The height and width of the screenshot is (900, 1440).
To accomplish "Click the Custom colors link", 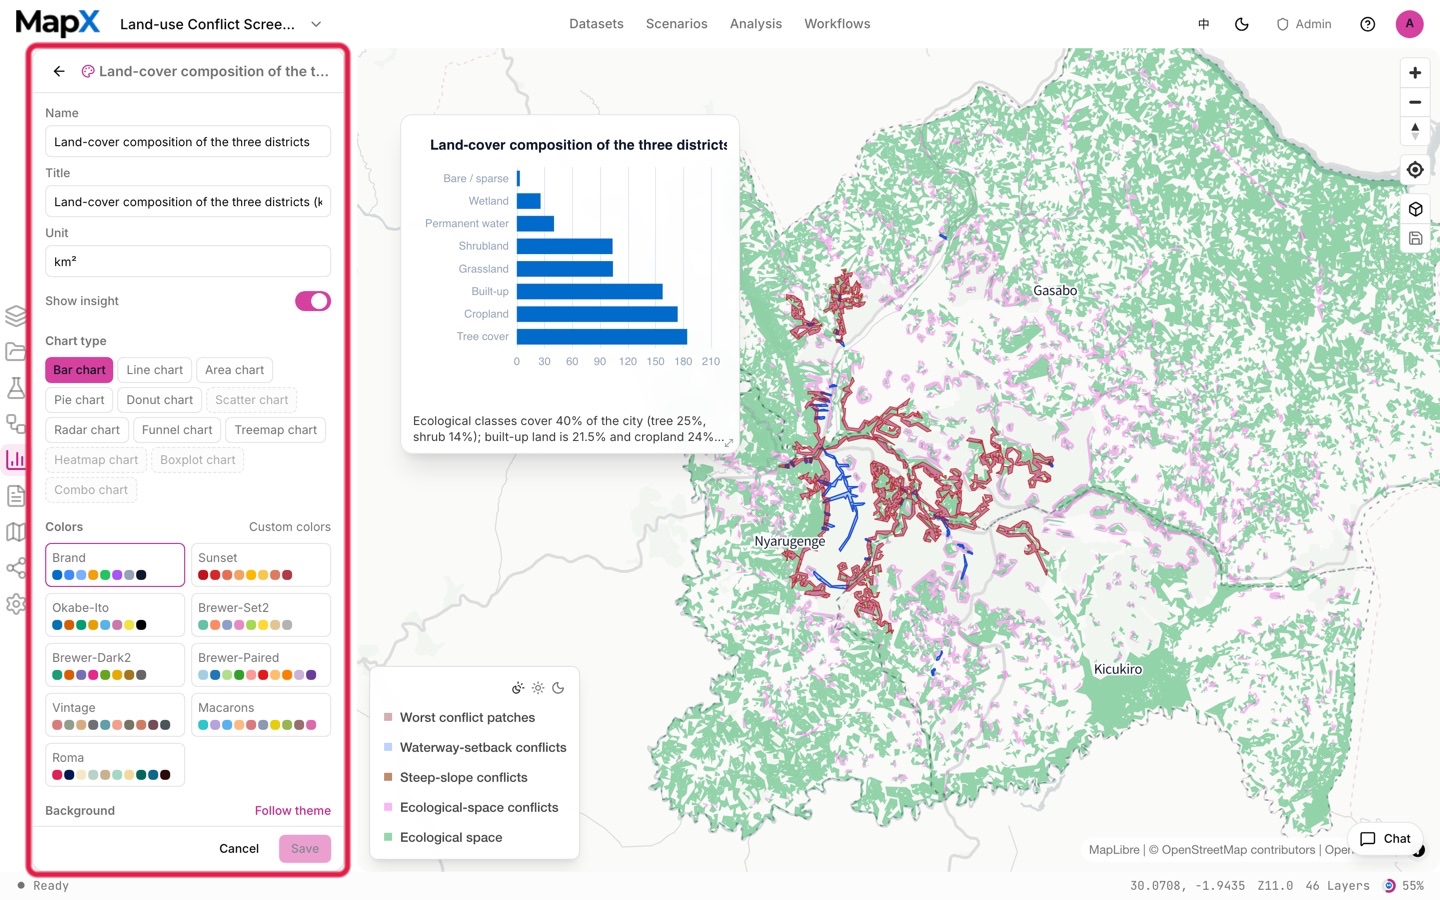I will [290, 527].
